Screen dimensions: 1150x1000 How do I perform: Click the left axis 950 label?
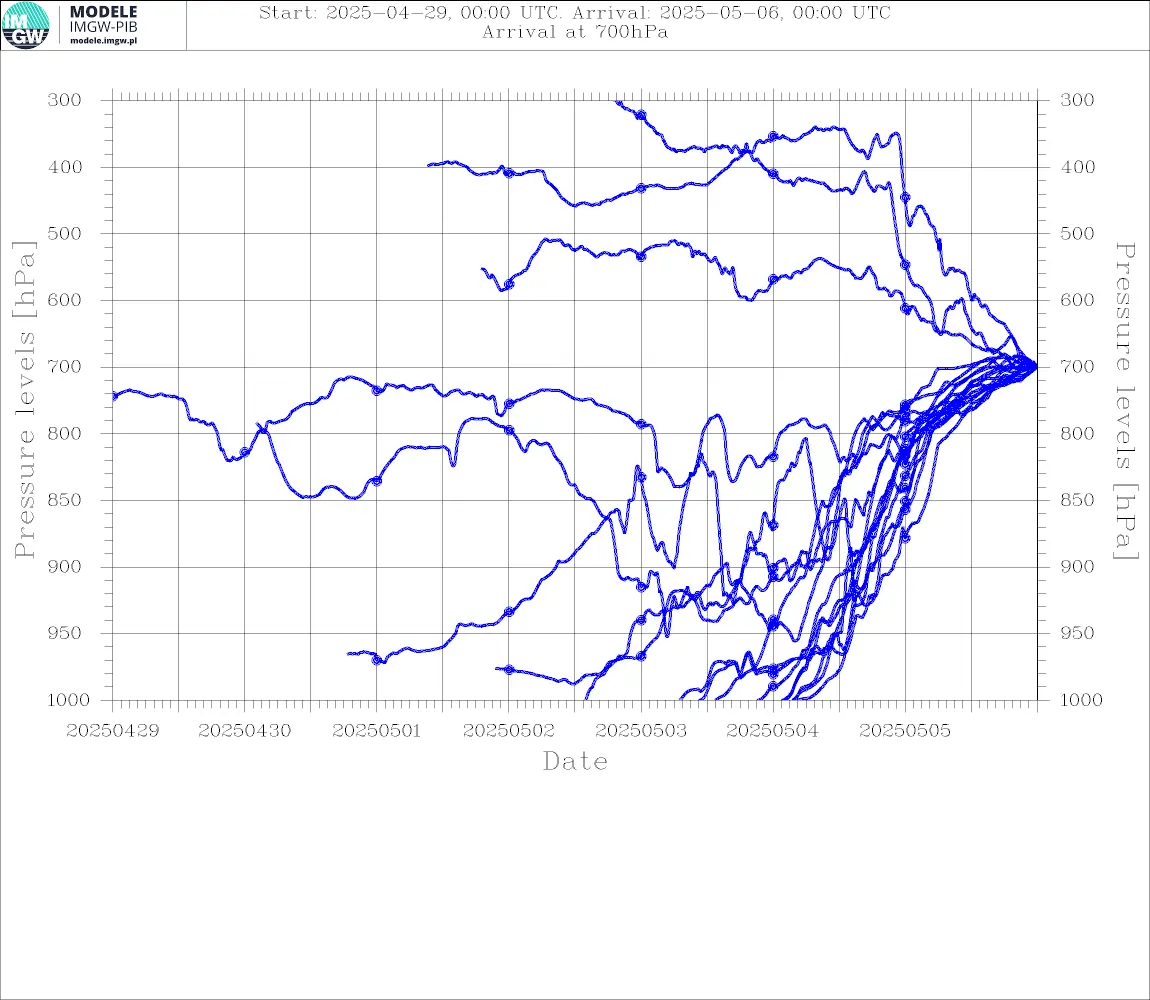click(65, 633)
